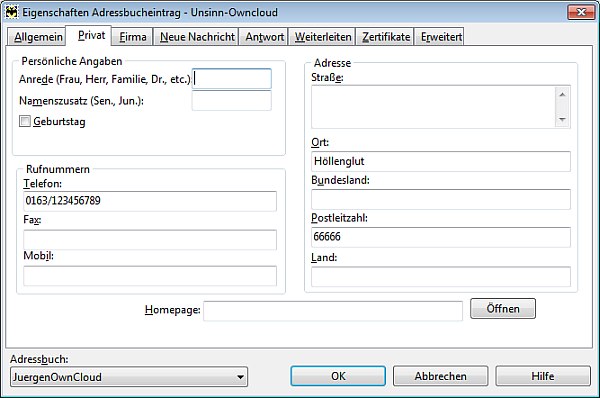
Task: Go to the Zertifikate tab
Action: [x=386, y=37]
